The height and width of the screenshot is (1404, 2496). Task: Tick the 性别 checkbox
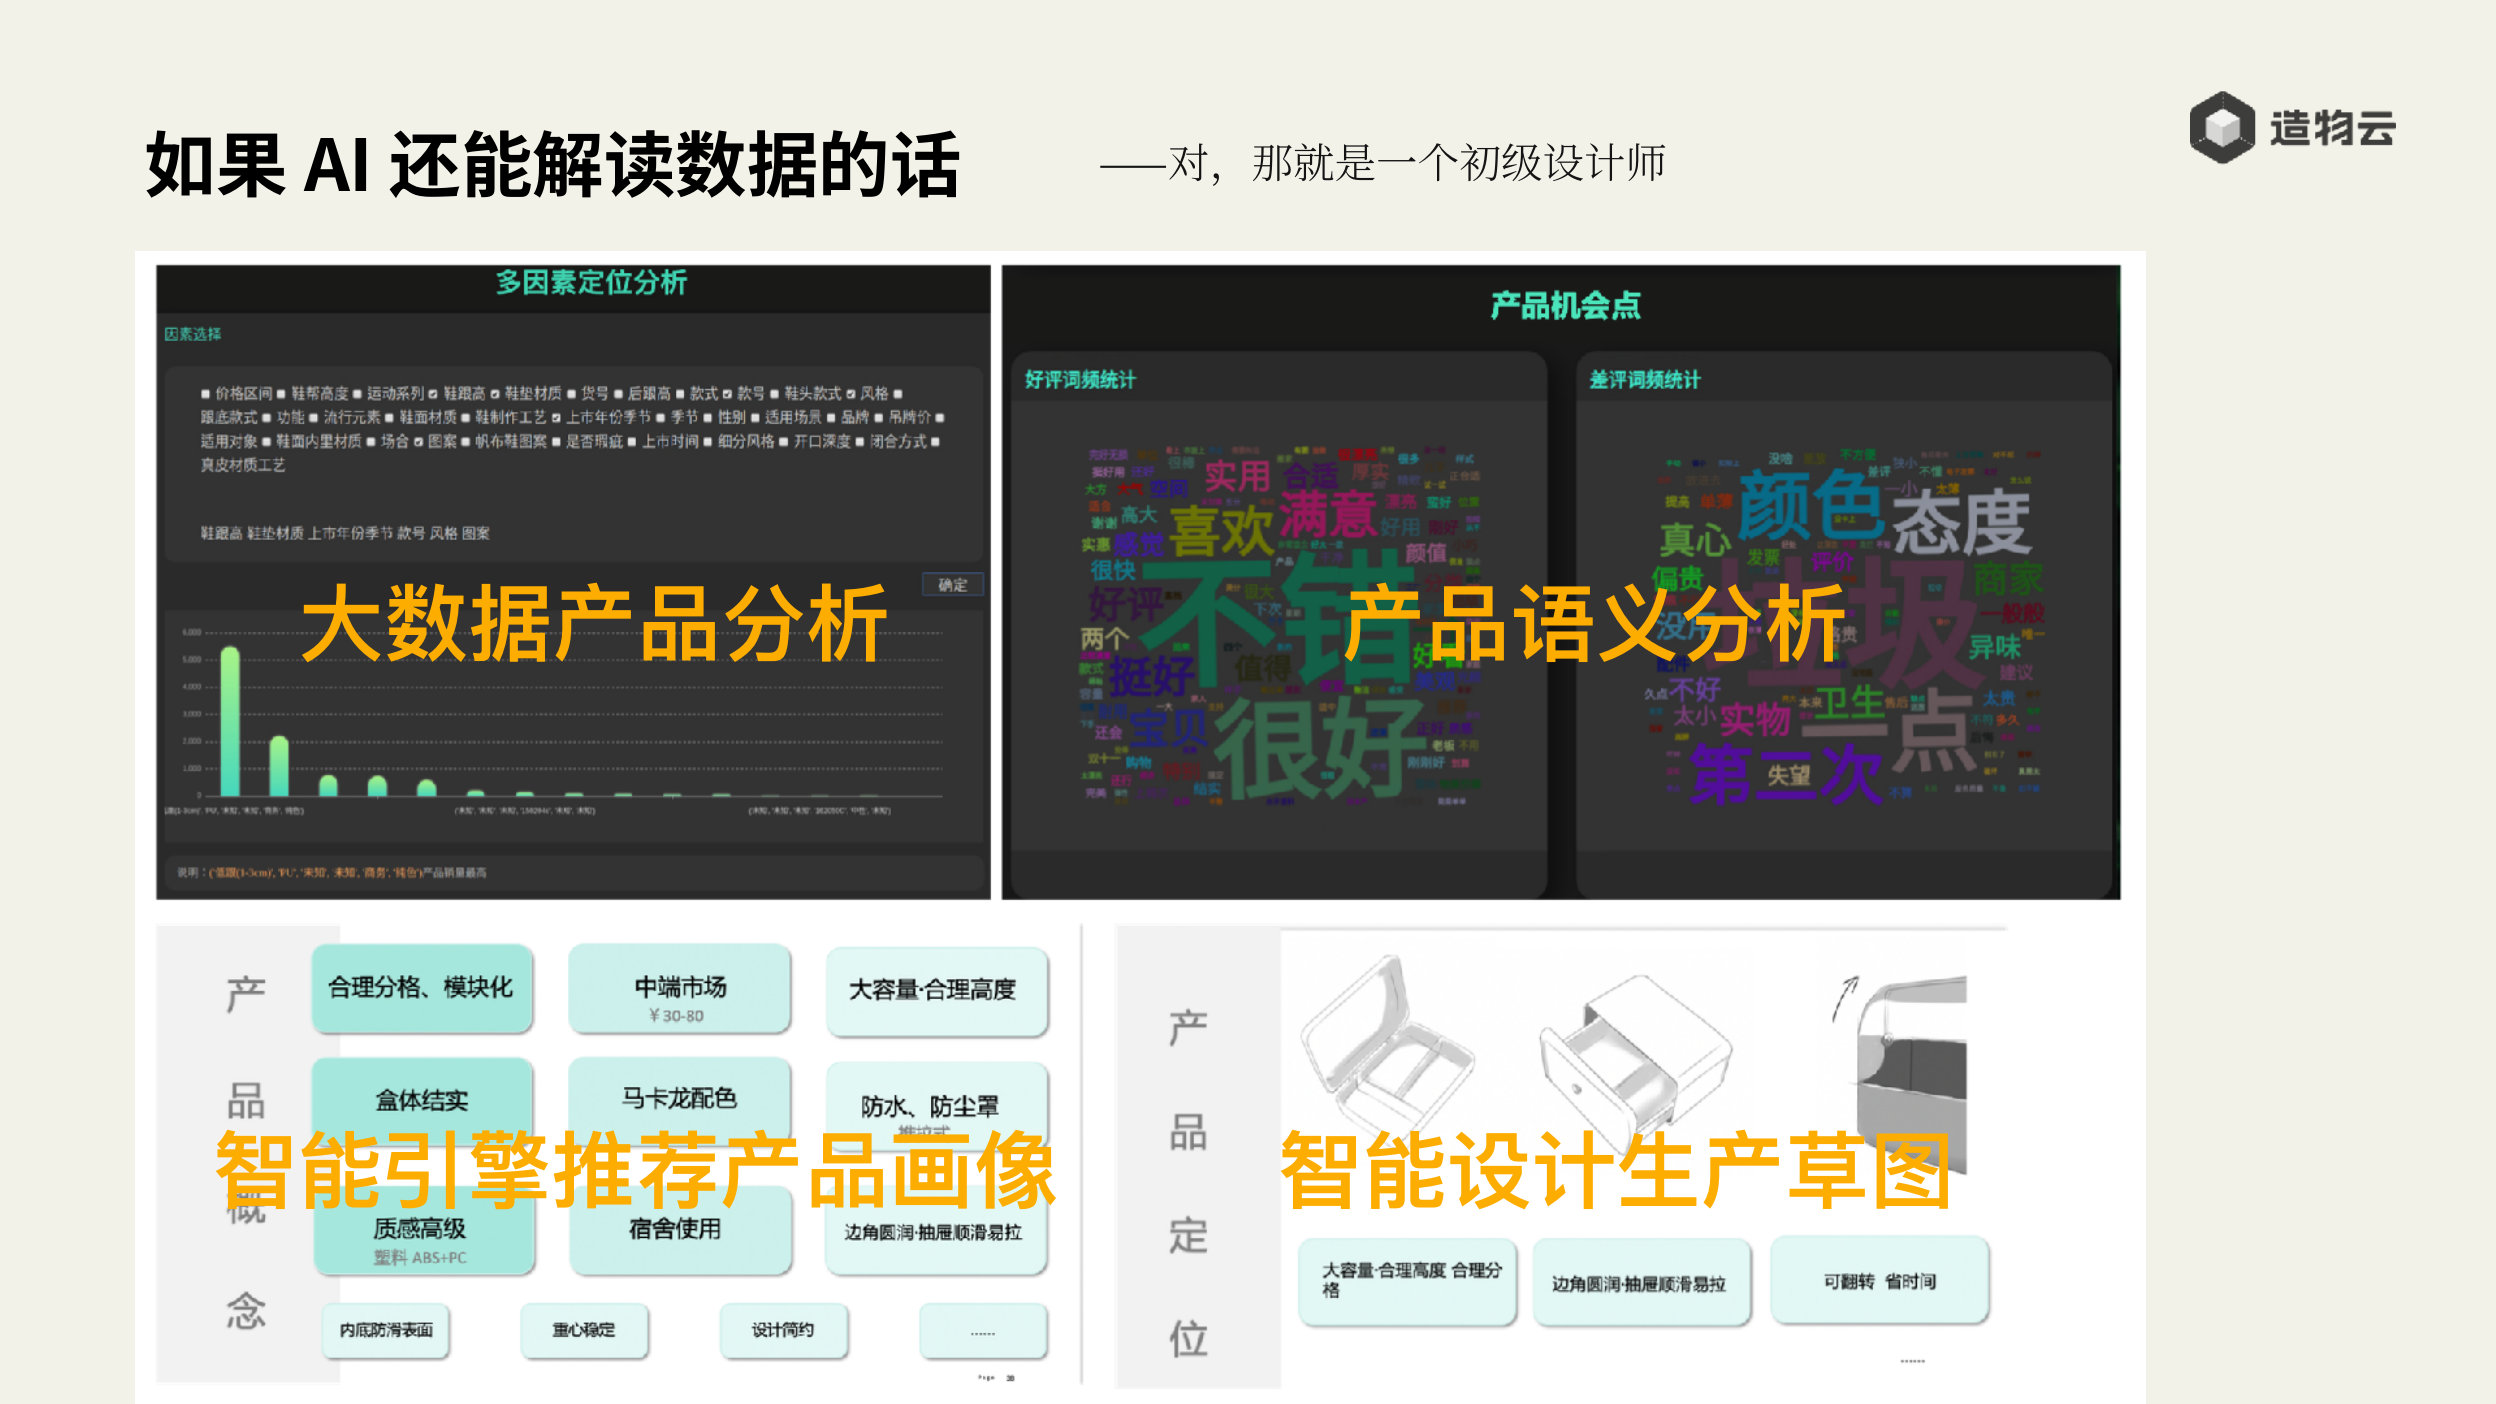pyautogui.click(x=708, y=418)
